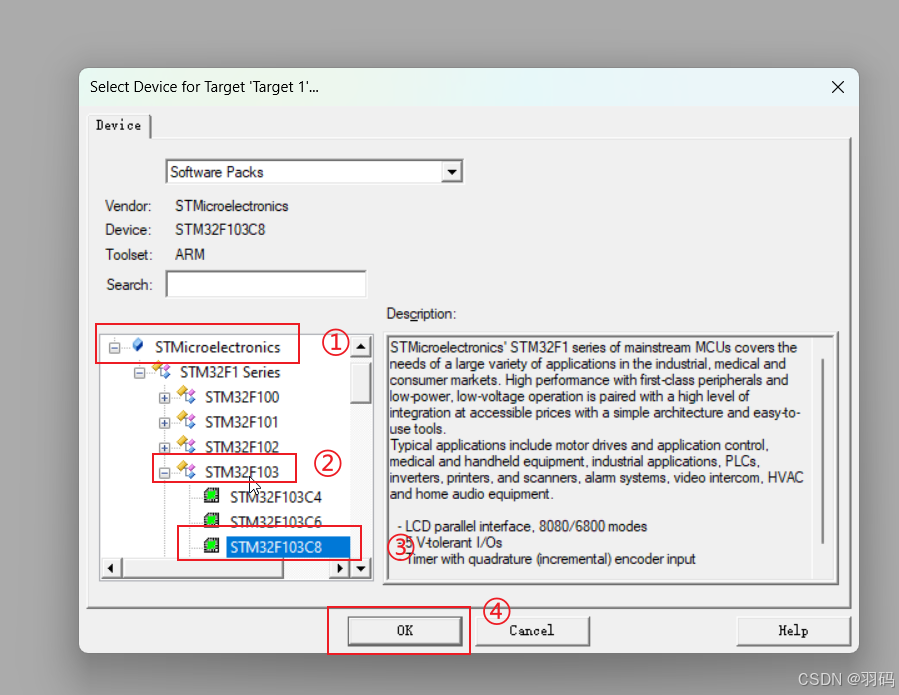Select the STM32F102 tree item
Image resolution: width=899 pixels, height=695 pixels.
pos(242,447)
